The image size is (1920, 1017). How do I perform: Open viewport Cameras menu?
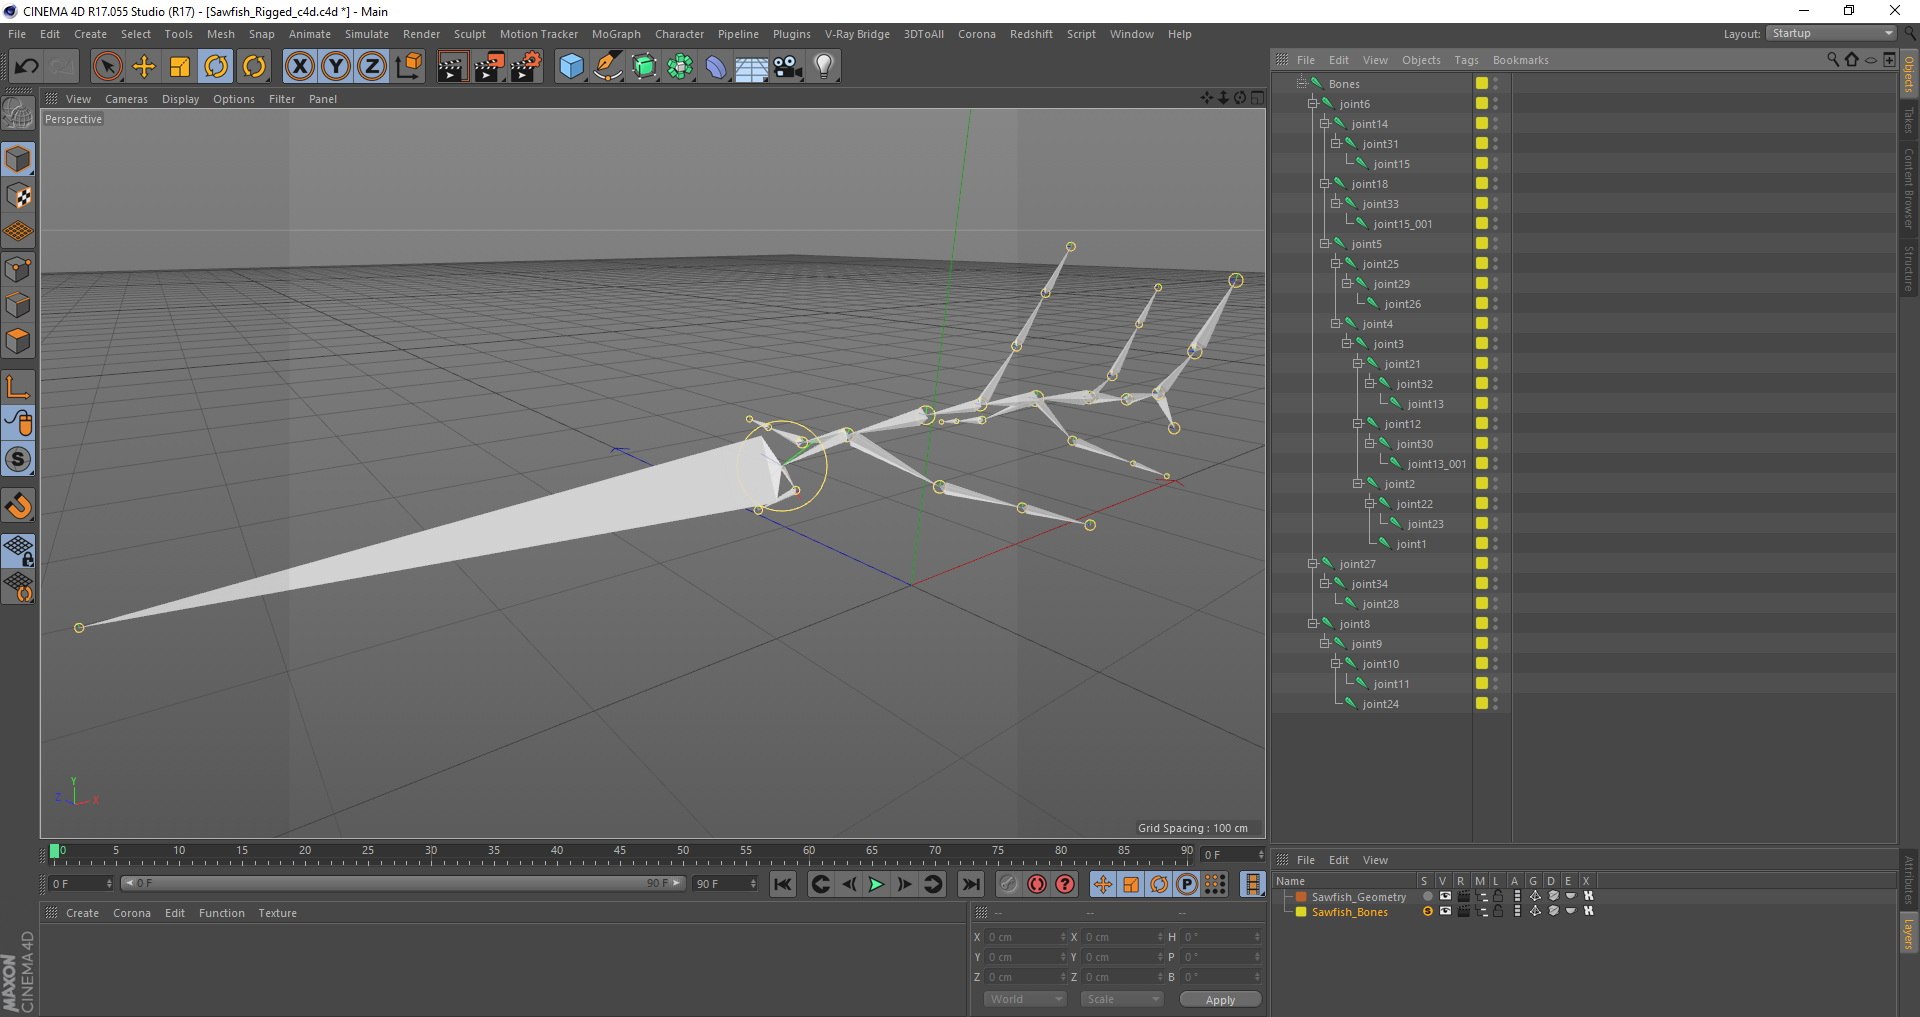coord(126,99)
